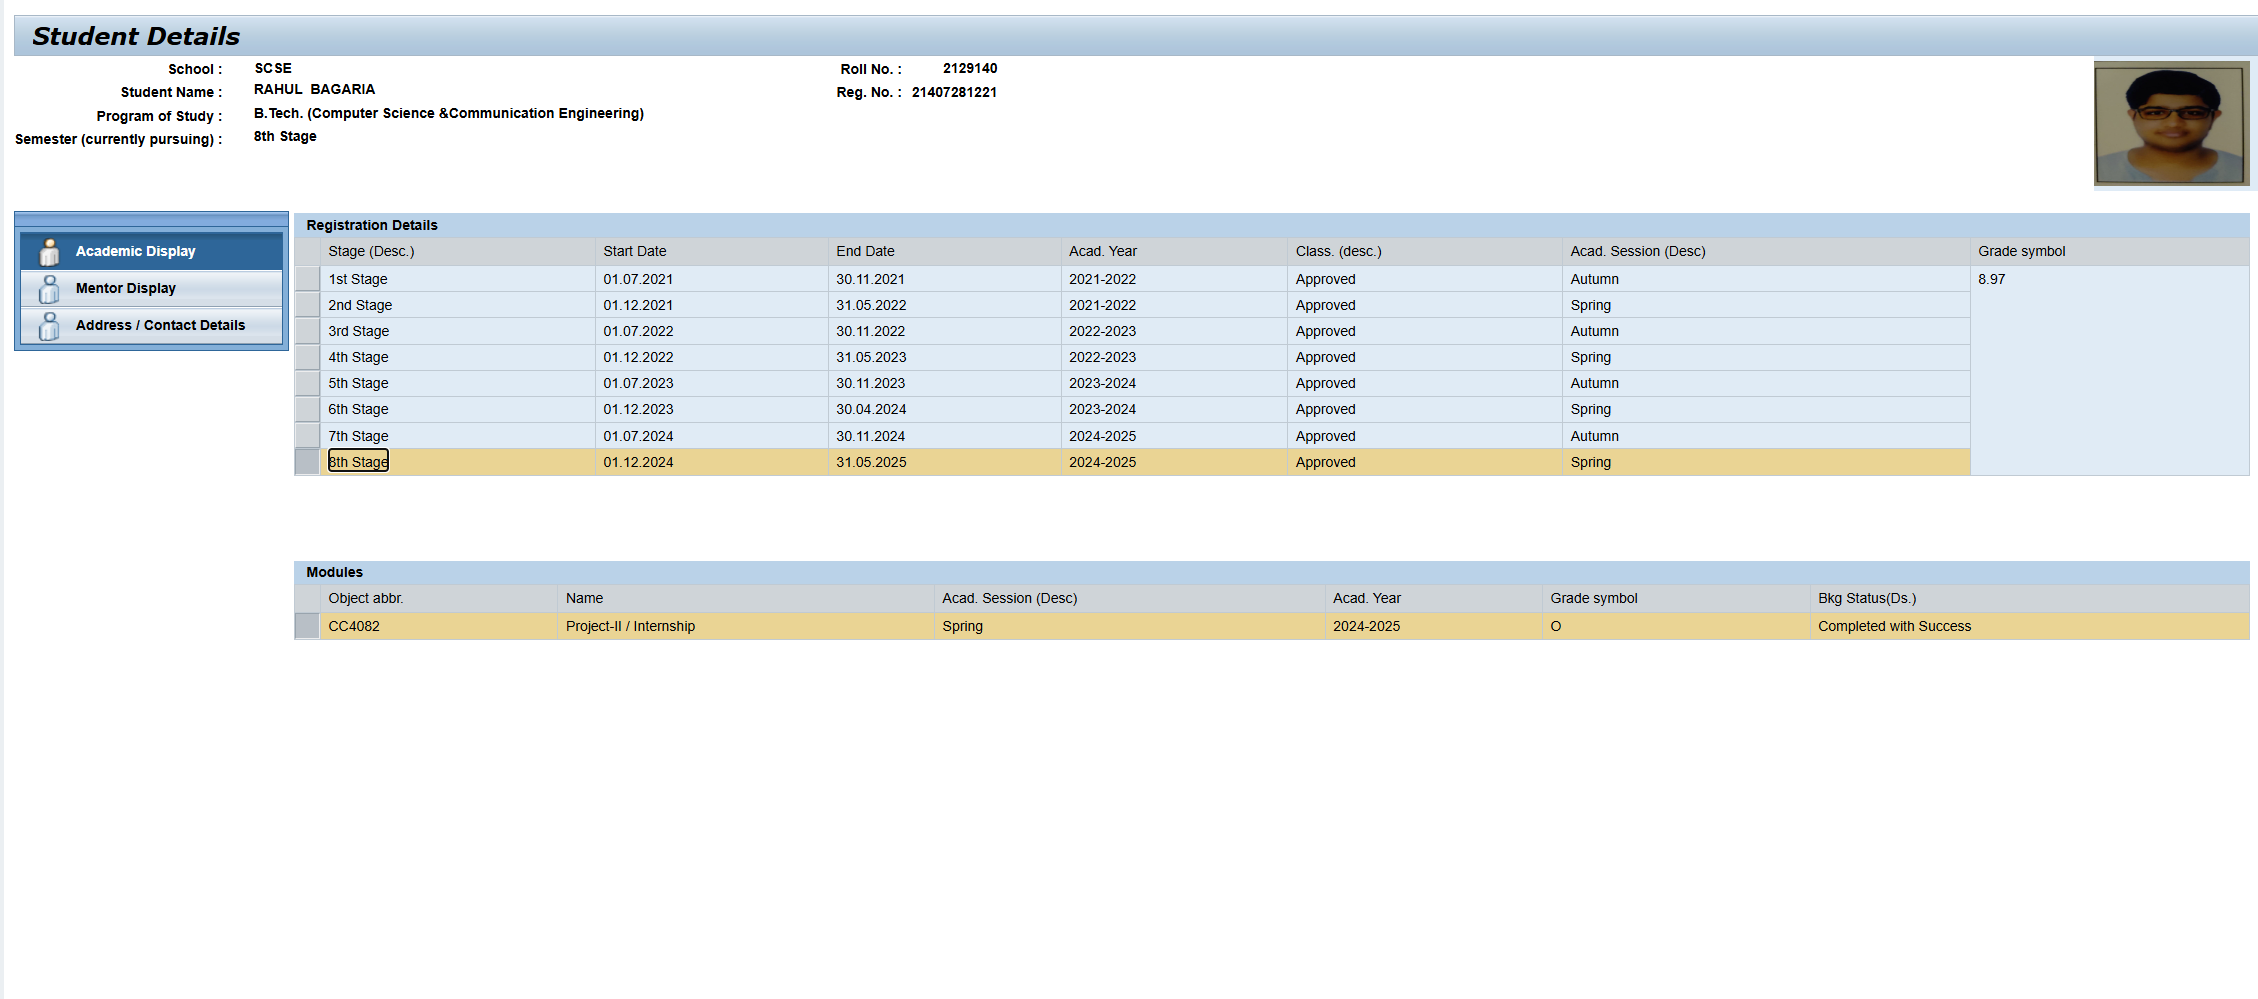Viewport: 2258px width, 999px height.
Task: Click the Bkg Status(Ds.) column header
Action: point(1866,598)
